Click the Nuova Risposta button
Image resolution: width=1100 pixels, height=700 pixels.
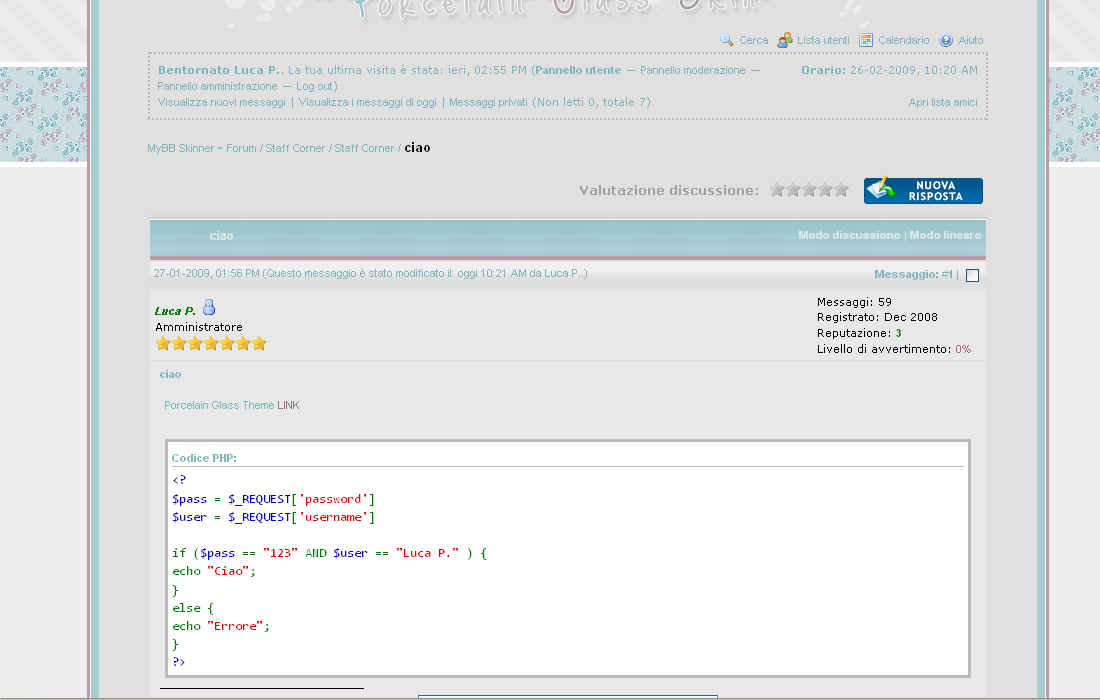[x=923, y=191]
